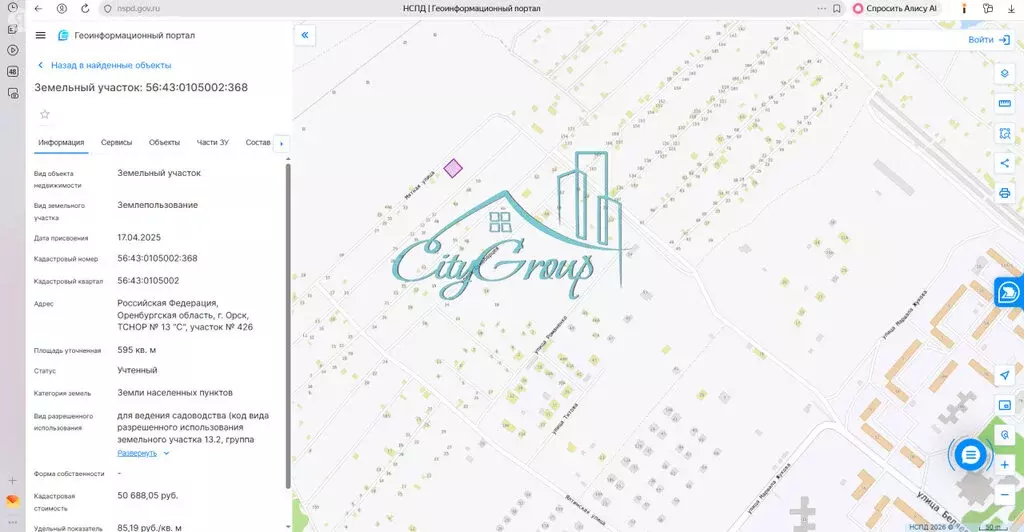Open the mail icon in browser sidebar
Screen dimensions: 1024x532
point(12,500)
